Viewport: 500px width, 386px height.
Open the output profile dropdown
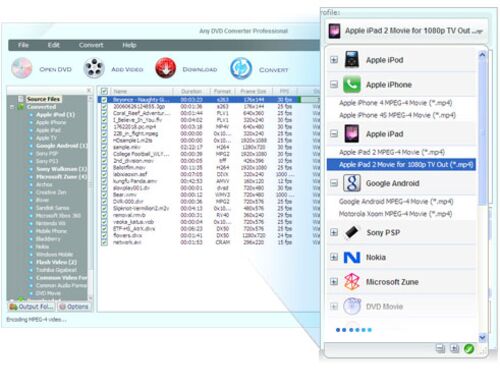tap(406, 31)
